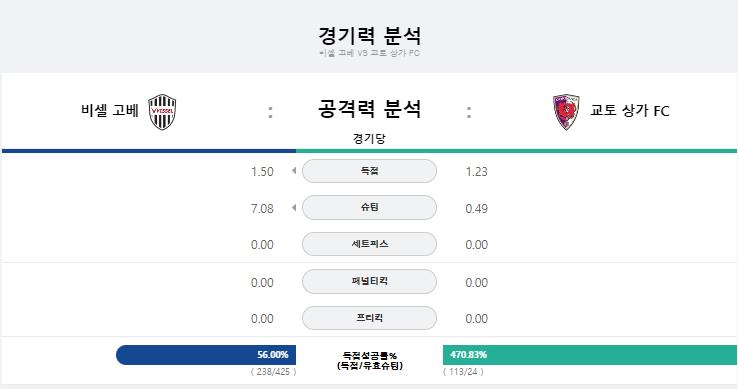The width and height of the screenshot is (738, 389).
Task: Click the 공격력 분석 section heading
Action: coord(369,109)
